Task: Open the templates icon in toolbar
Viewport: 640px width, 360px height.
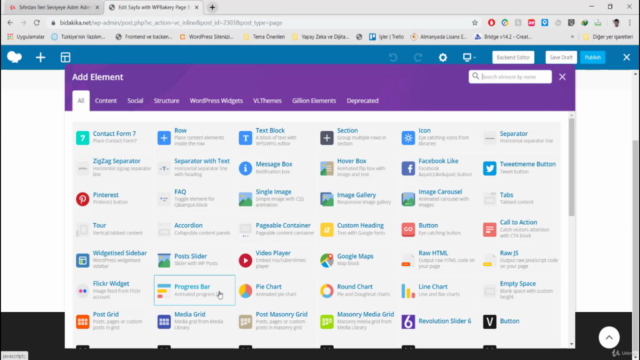Action: pyautogui.click(x=65, y=58)
